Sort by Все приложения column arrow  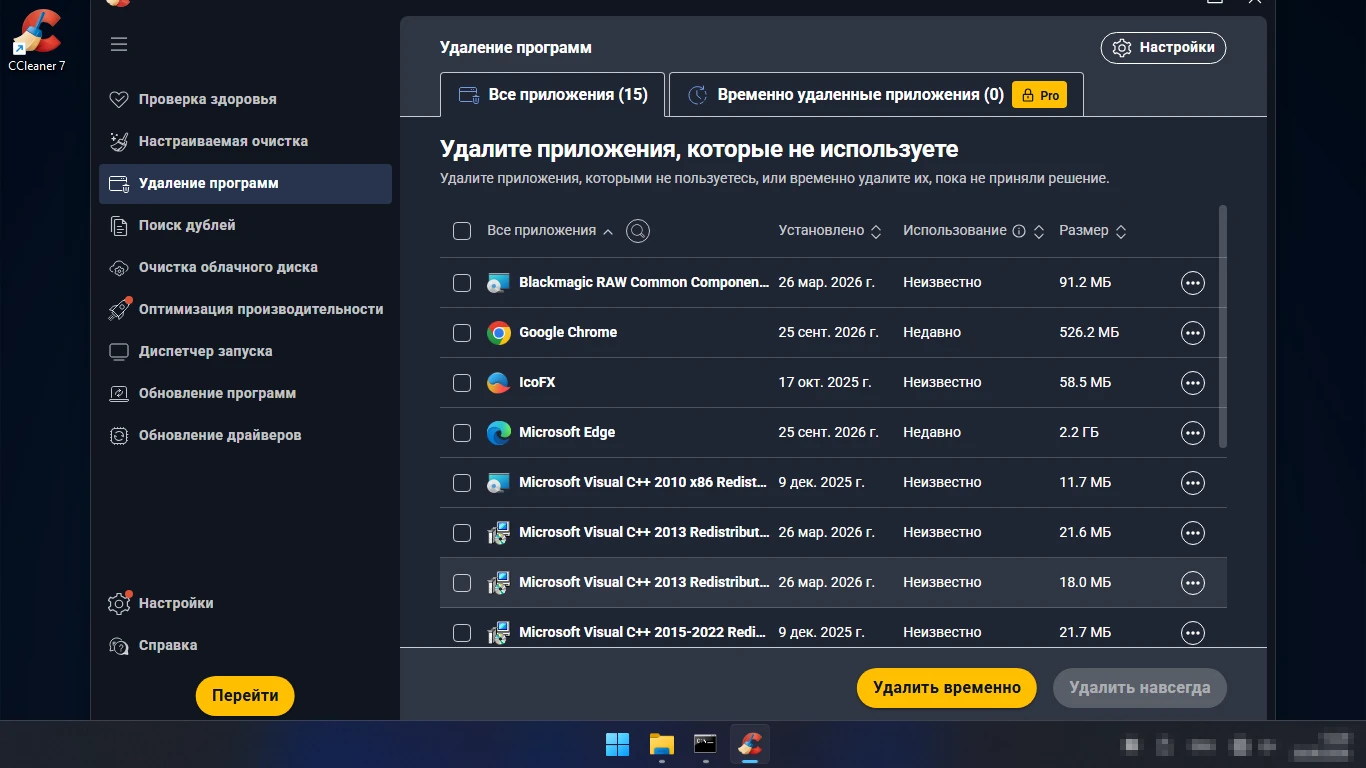pos(607,231)
